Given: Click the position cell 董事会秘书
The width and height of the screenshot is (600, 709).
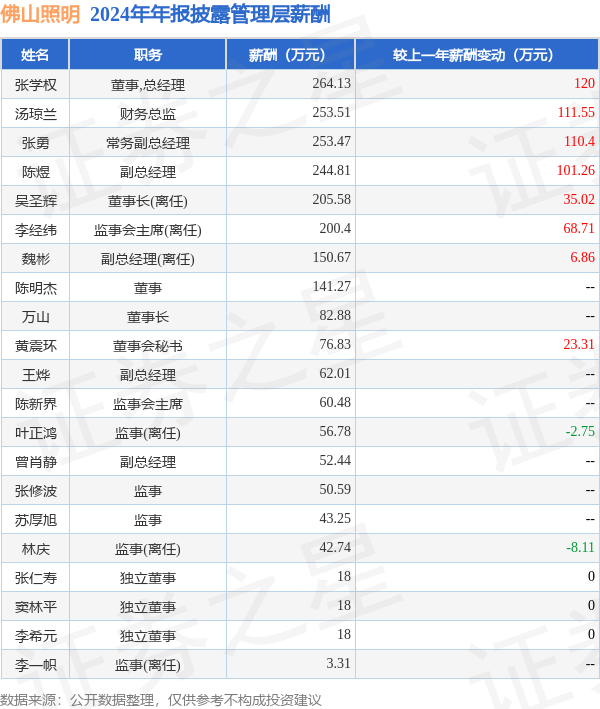Looking at the screenshot, I should [x=147, y=346].
